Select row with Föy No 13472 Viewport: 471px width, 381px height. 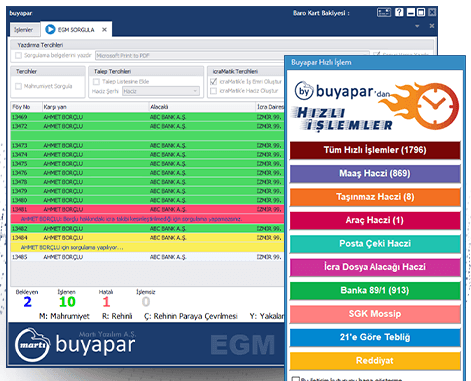(147, 126)
